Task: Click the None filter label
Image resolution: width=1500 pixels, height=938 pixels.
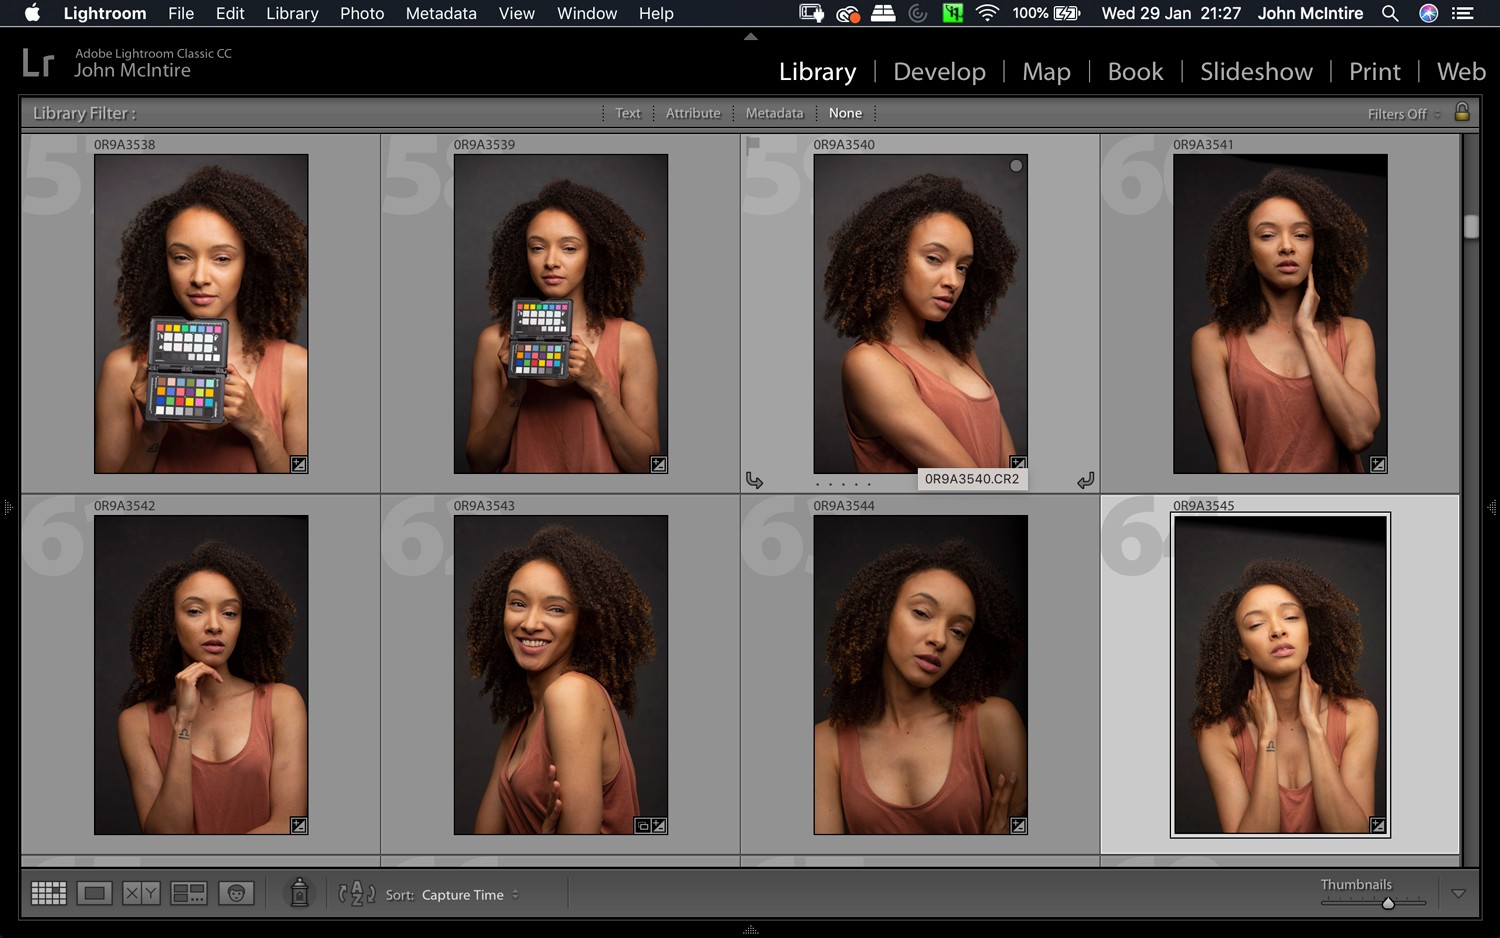Action: click(846, 113)
